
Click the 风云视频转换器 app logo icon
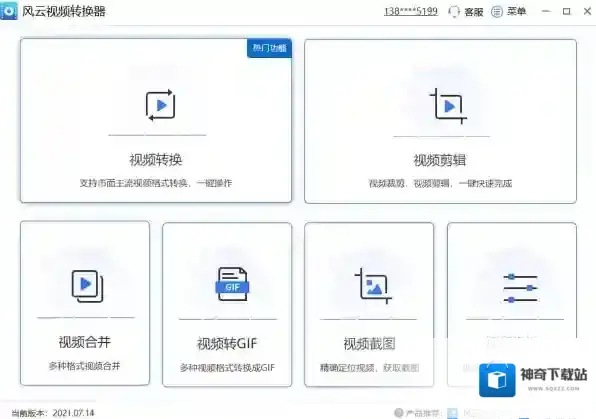tap(8, 11)
